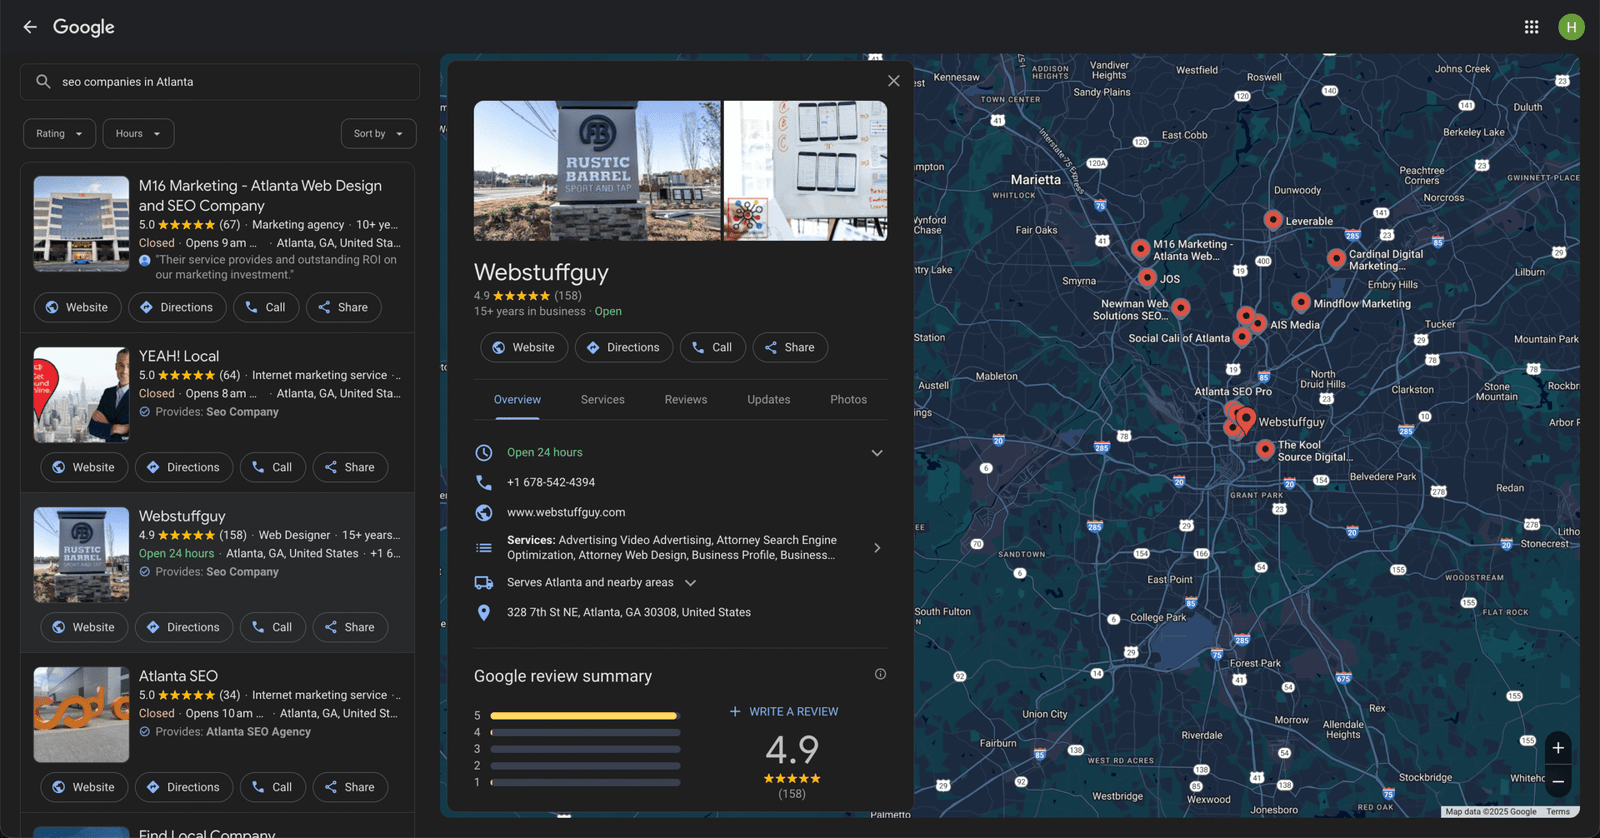The image size is (1600, 838).
Task: Zoom in on the map
Action: point(1558,748)
